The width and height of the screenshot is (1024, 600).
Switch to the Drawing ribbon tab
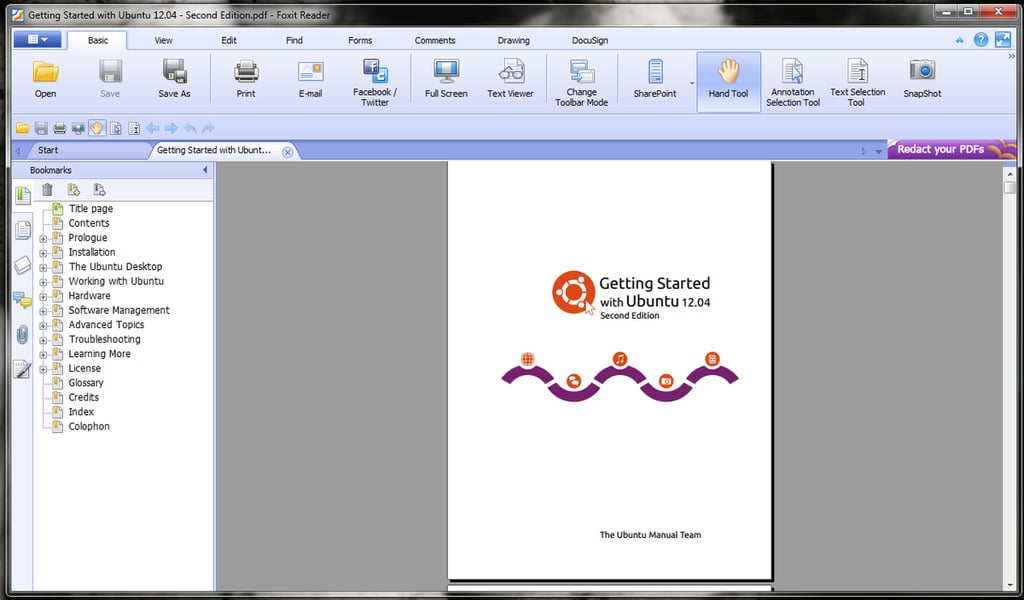(513, 40)
